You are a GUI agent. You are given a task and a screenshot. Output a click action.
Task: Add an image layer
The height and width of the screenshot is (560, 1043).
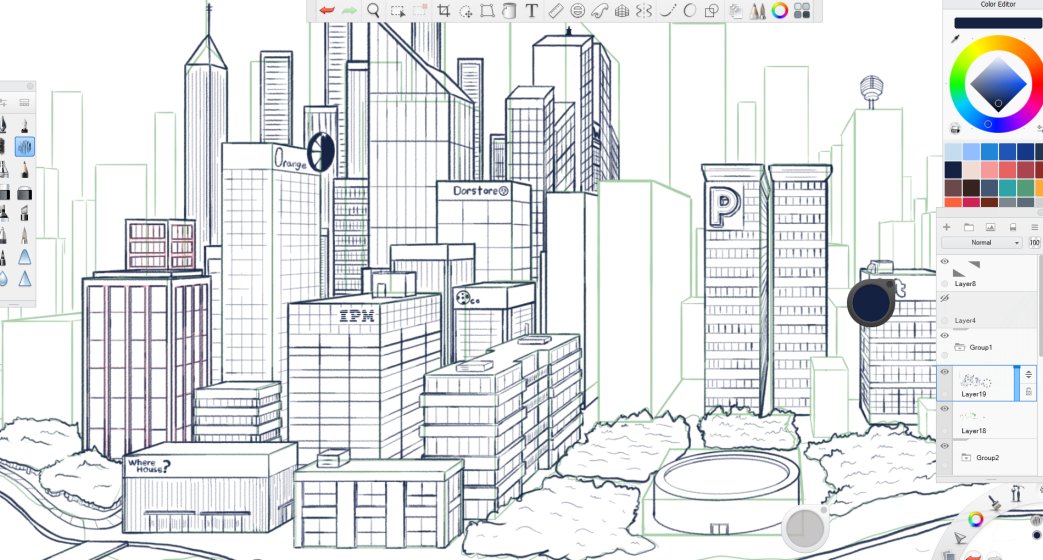(x=990, y=227)
